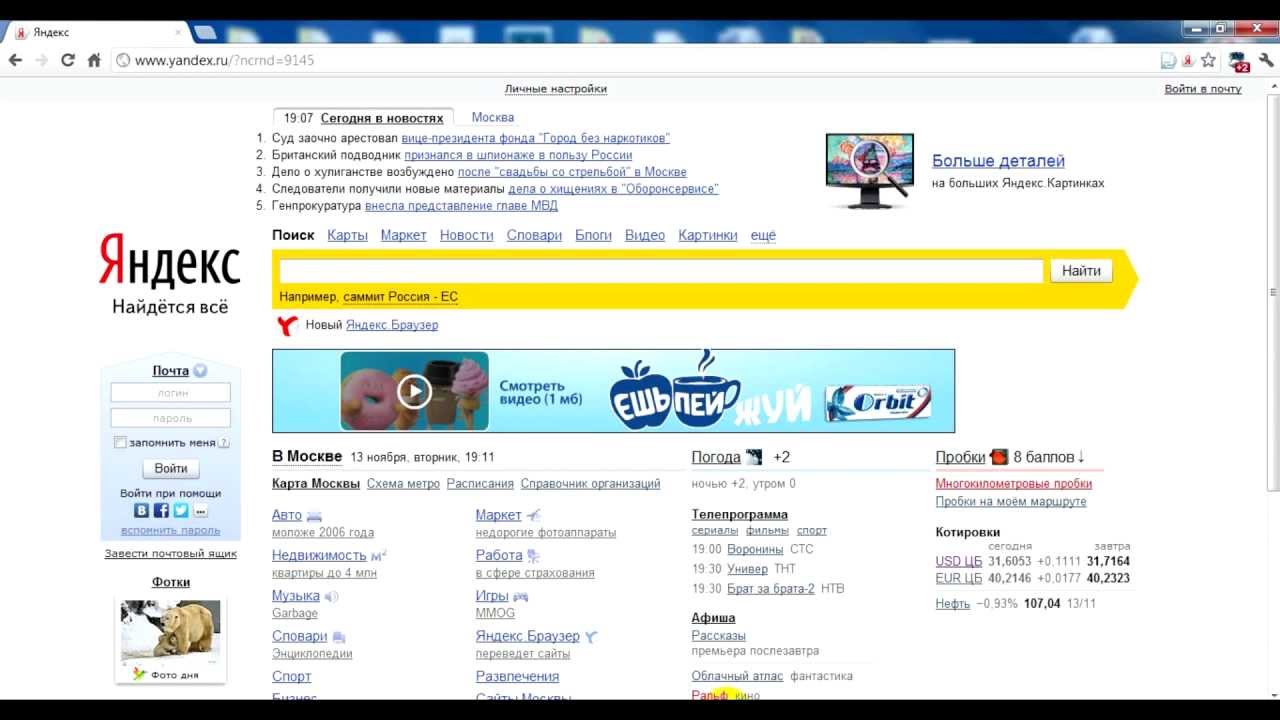Click the car icon next to Авто

pyautogui.click(x=314, y=516)
